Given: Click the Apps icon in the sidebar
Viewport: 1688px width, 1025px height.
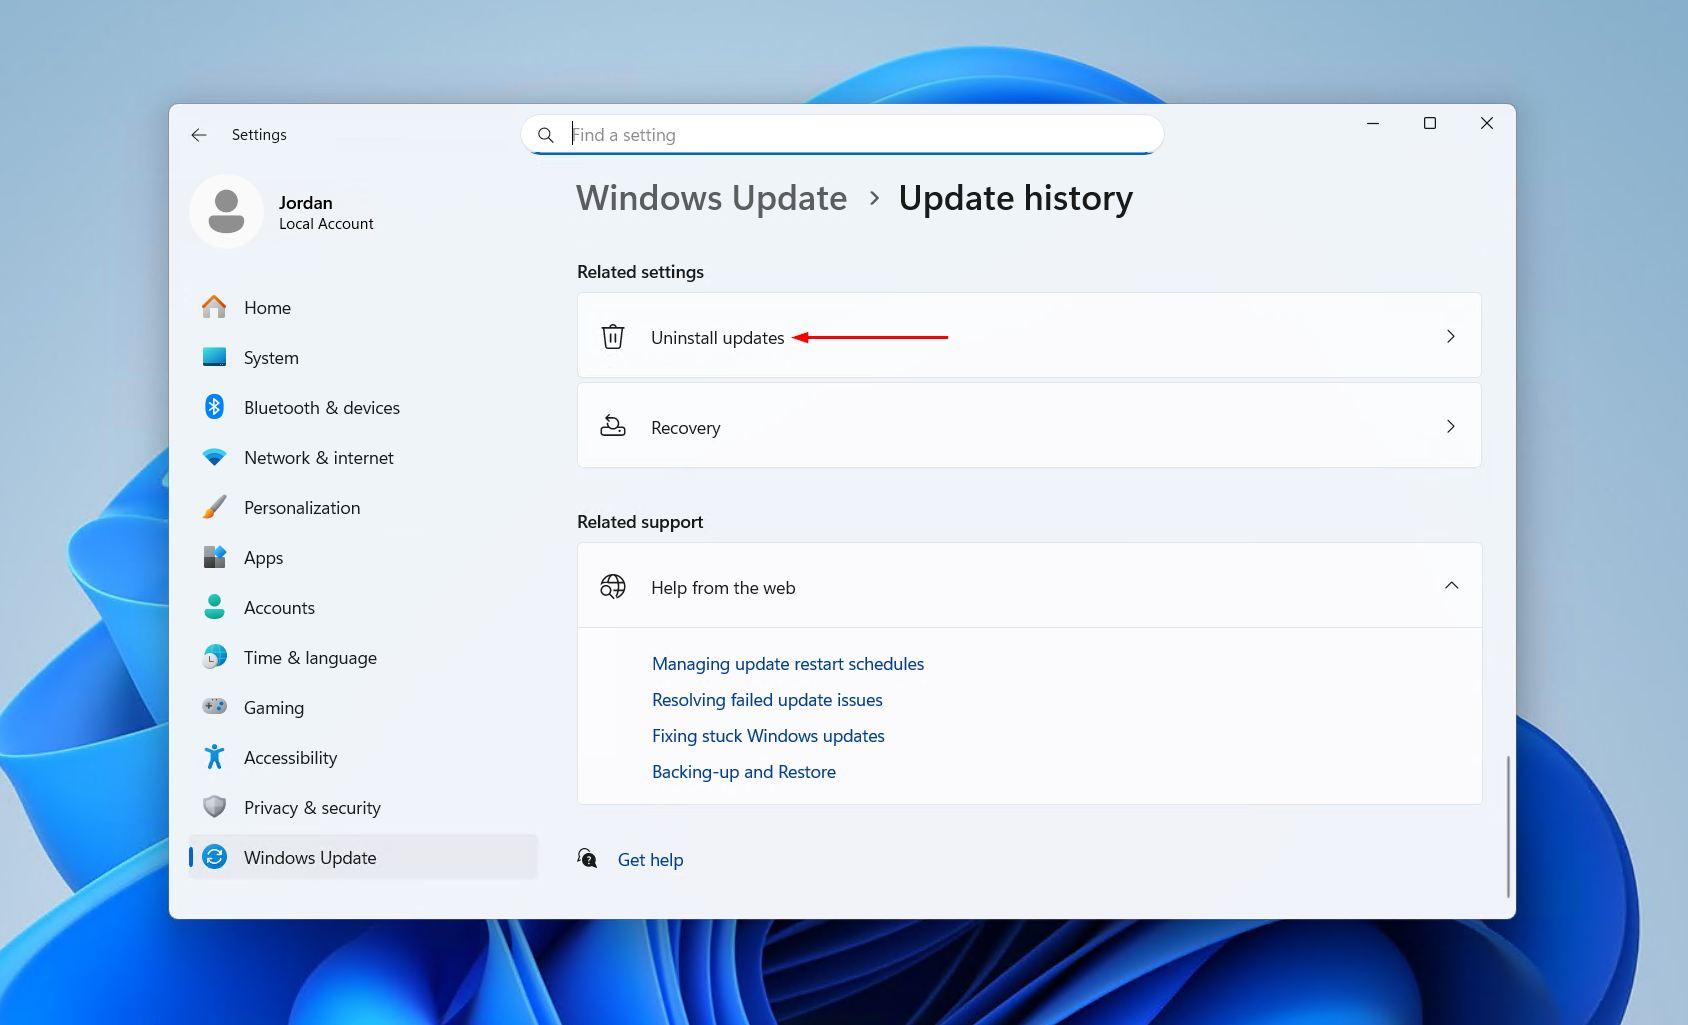Looking at the screenshot, I should tap(214, 557).
